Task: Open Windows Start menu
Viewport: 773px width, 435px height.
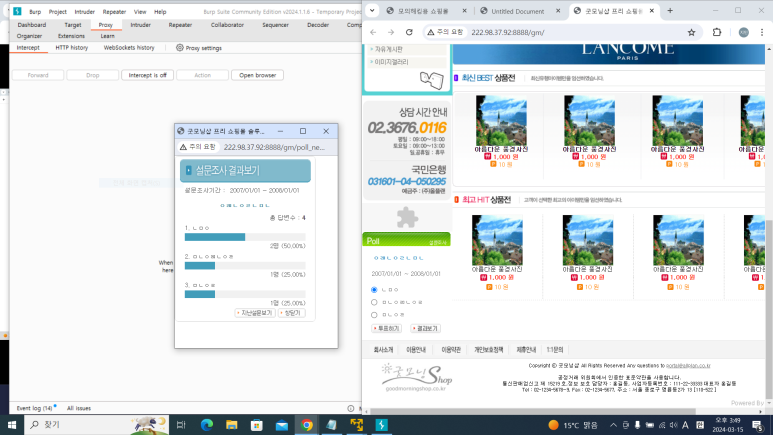Action: pyautogui.click(x=12, y=425)
